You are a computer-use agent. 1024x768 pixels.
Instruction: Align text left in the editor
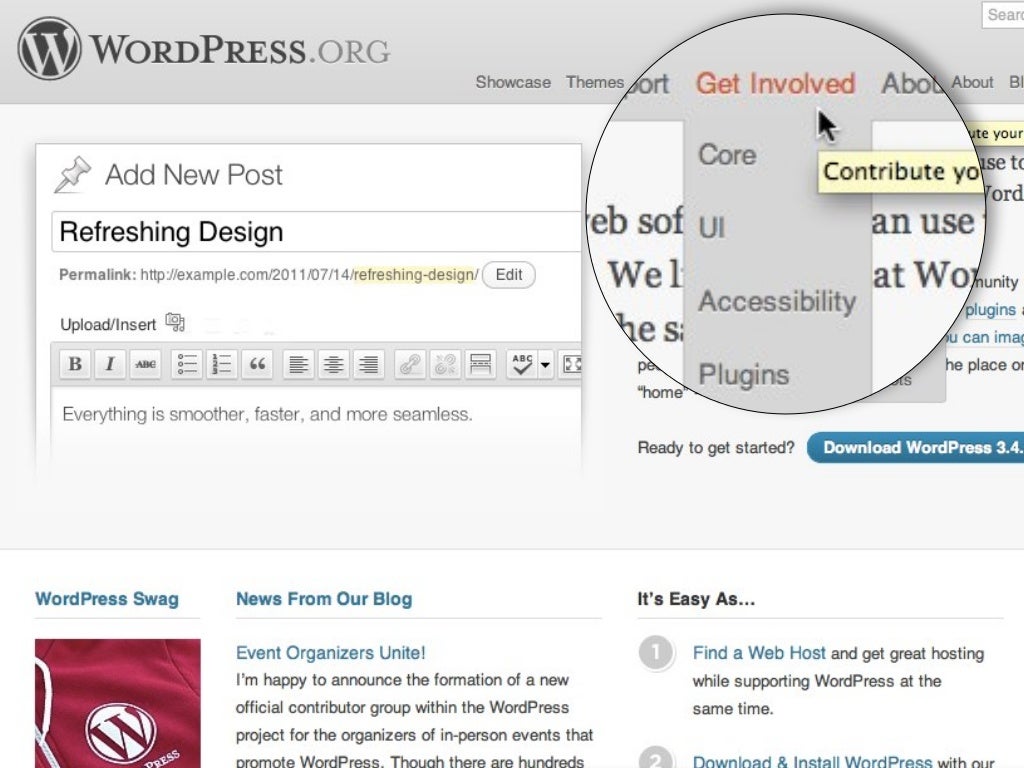tap(298, 364)
